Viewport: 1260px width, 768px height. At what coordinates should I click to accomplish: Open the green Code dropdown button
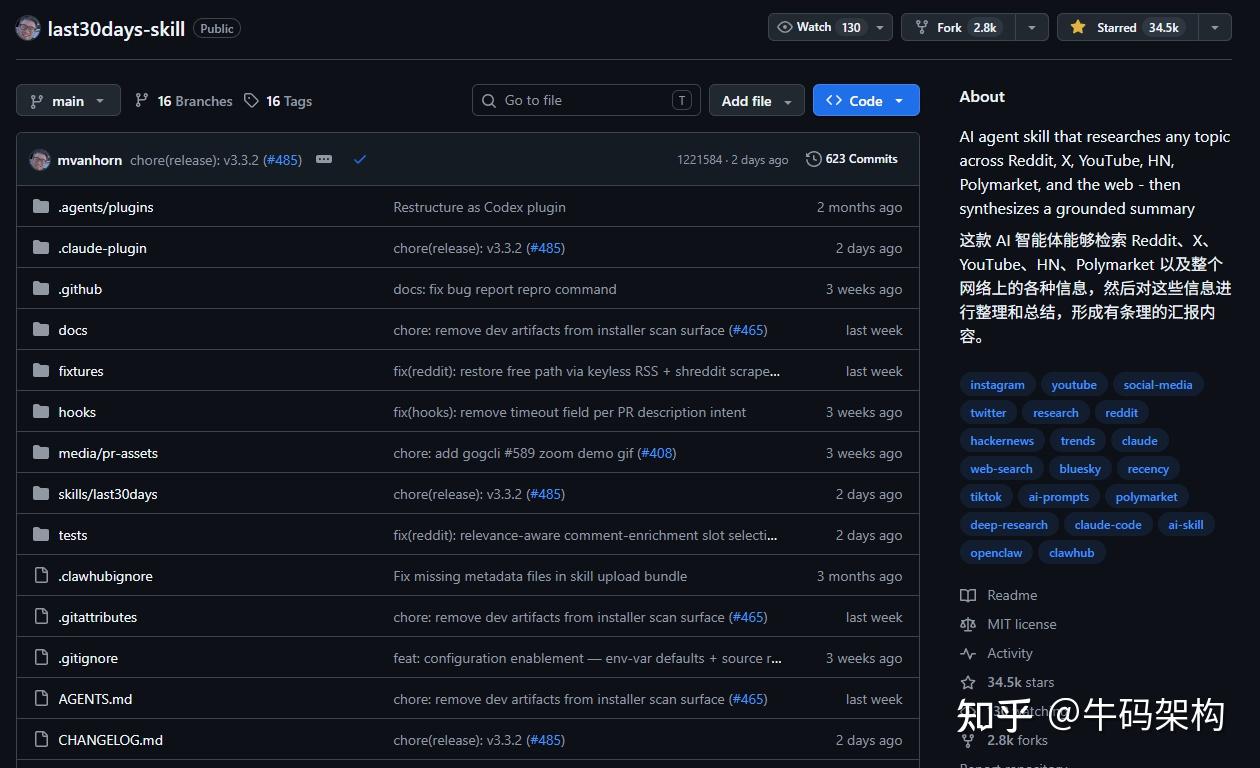pos(866,100)
